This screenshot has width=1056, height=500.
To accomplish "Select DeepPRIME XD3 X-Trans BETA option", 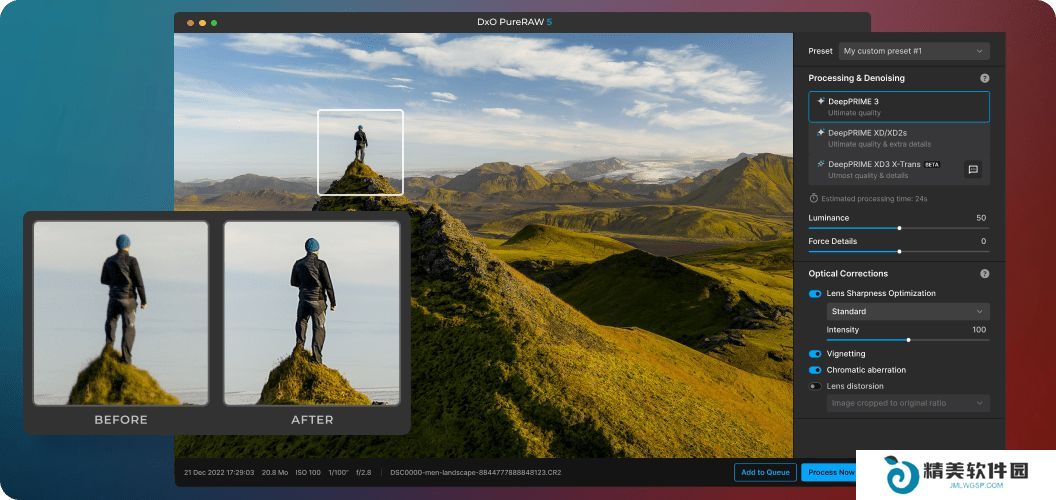I will click(x=899, y=170).
